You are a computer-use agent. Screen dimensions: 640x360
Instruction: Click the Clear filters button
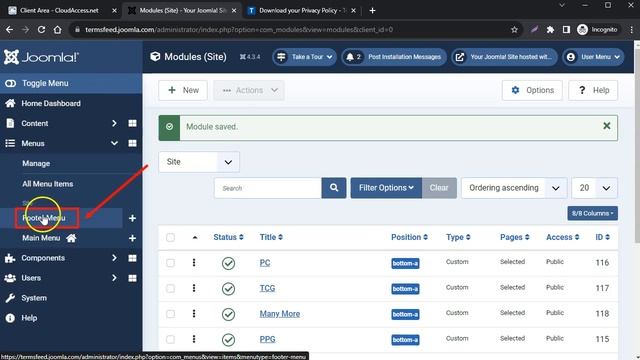439,188
